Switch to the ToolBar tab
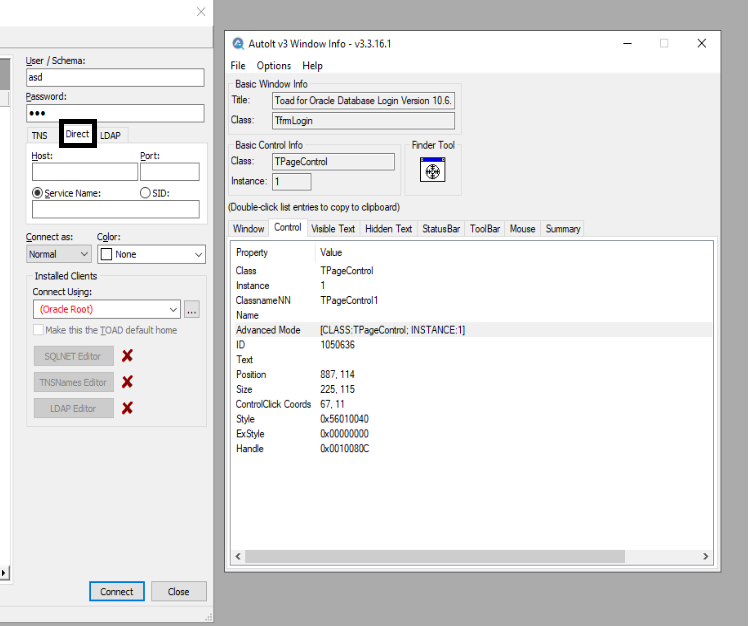 [485, 229]
